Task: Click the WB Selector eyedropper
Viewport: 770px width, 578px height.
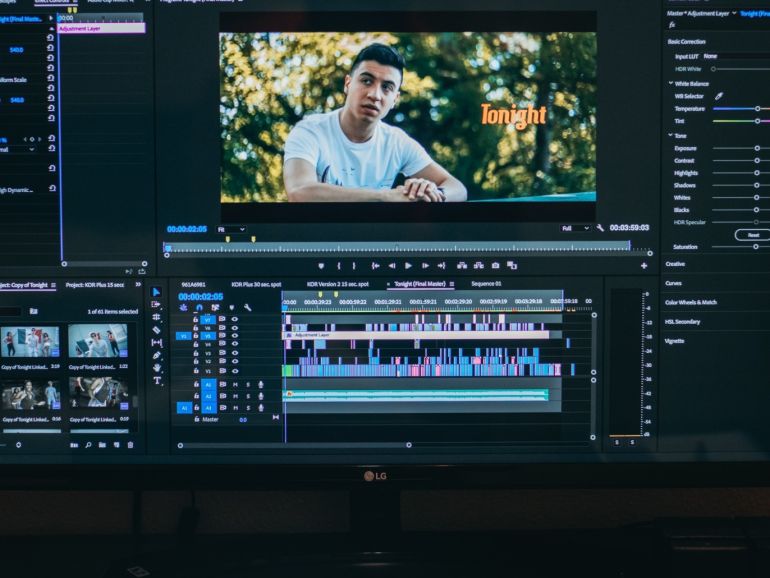Action: (718, 96)
